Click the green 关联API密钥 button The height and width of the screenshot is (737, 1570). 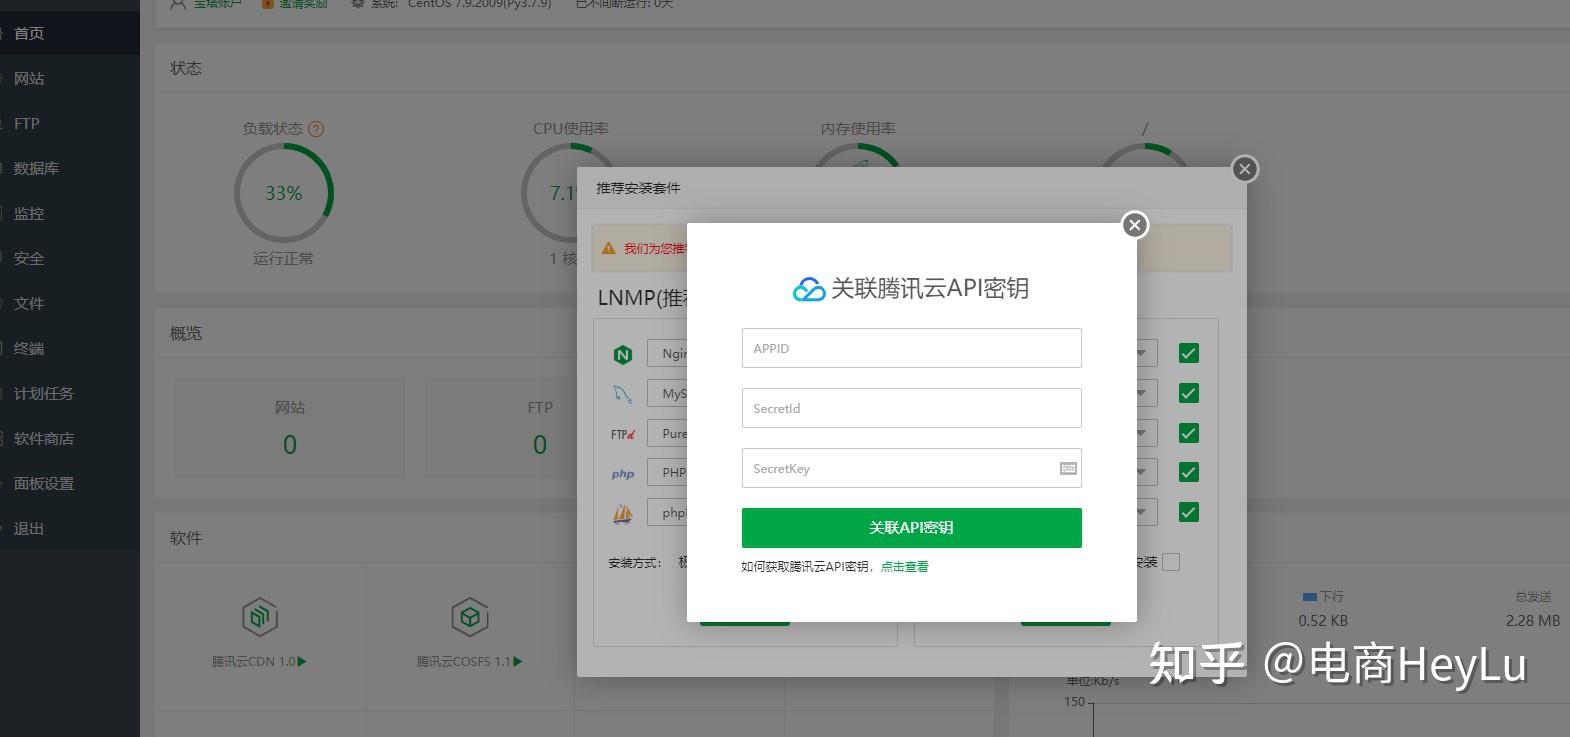coord(911,528)
